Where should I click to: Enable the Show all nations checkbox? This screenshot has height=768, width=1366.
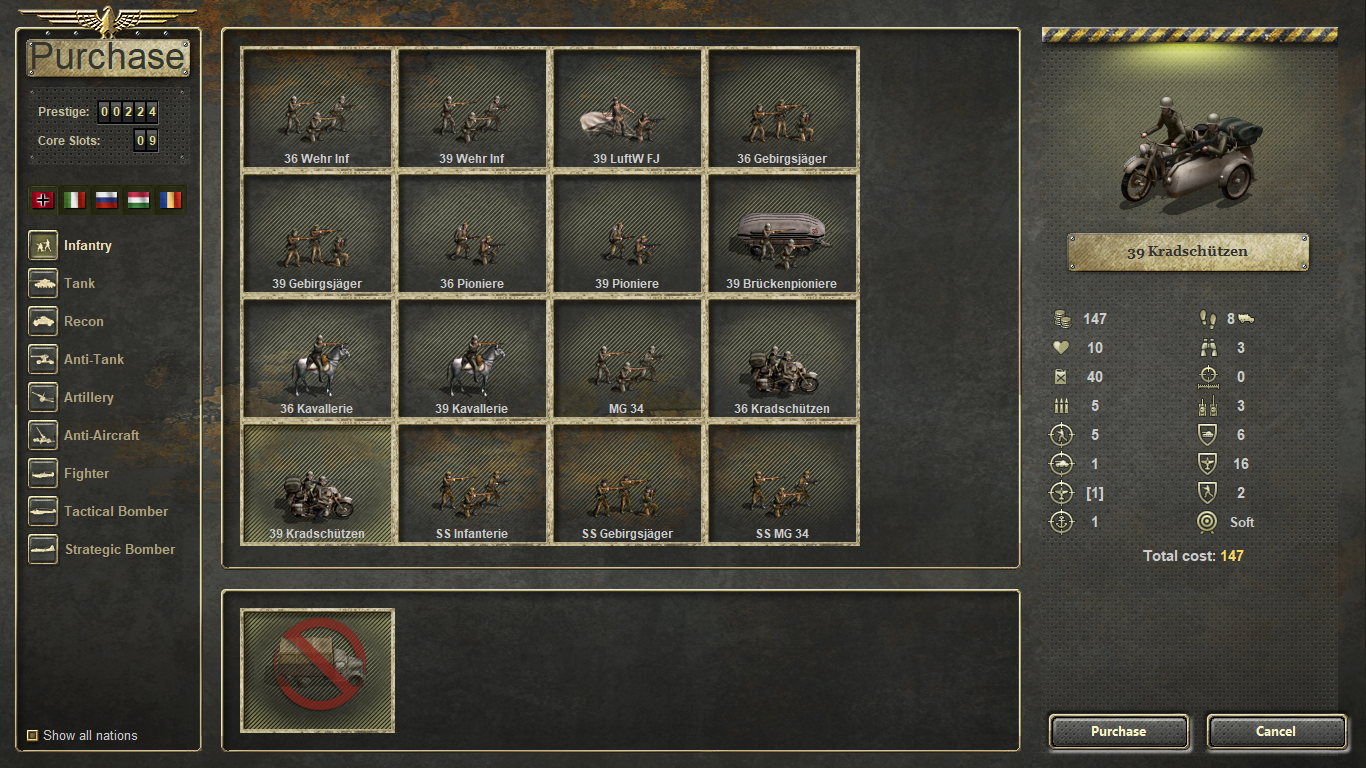pos(33,735)
